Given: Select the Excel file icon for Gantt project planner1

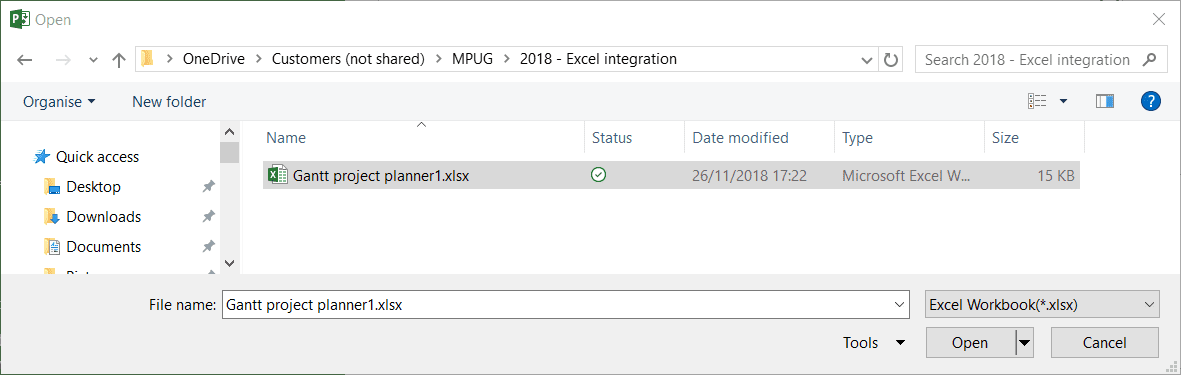Looking at the screenshot, I should [x=277, y=175].
